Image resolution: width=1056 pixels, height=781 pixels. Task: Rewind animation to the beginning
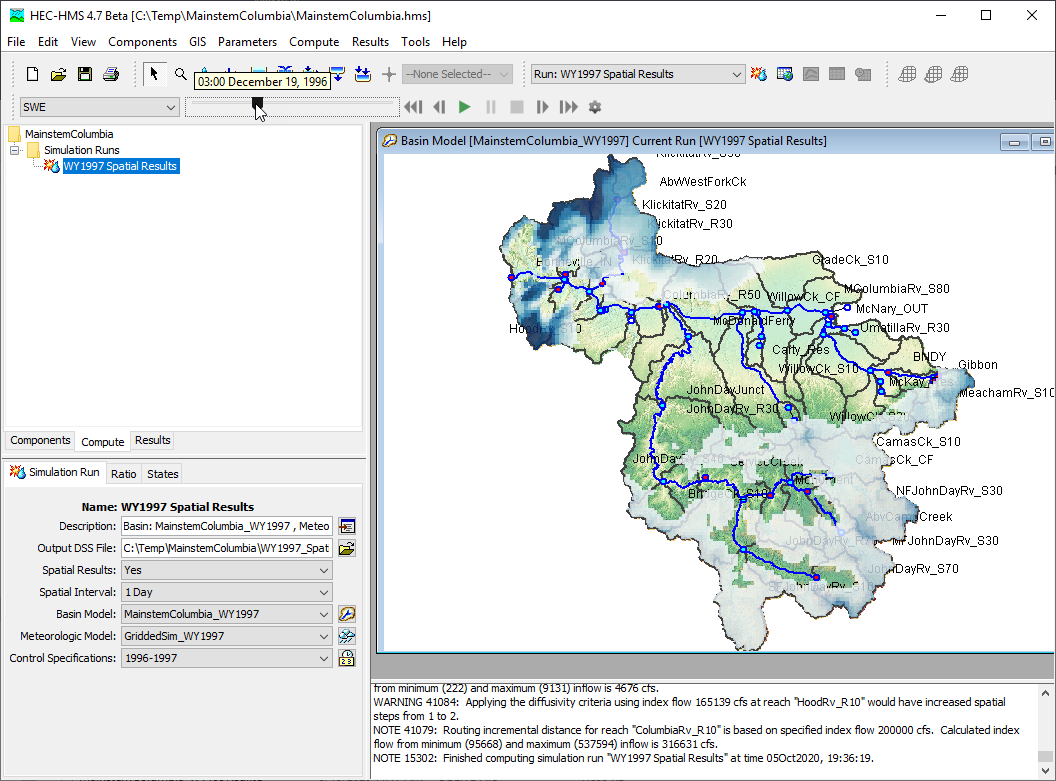413,107
